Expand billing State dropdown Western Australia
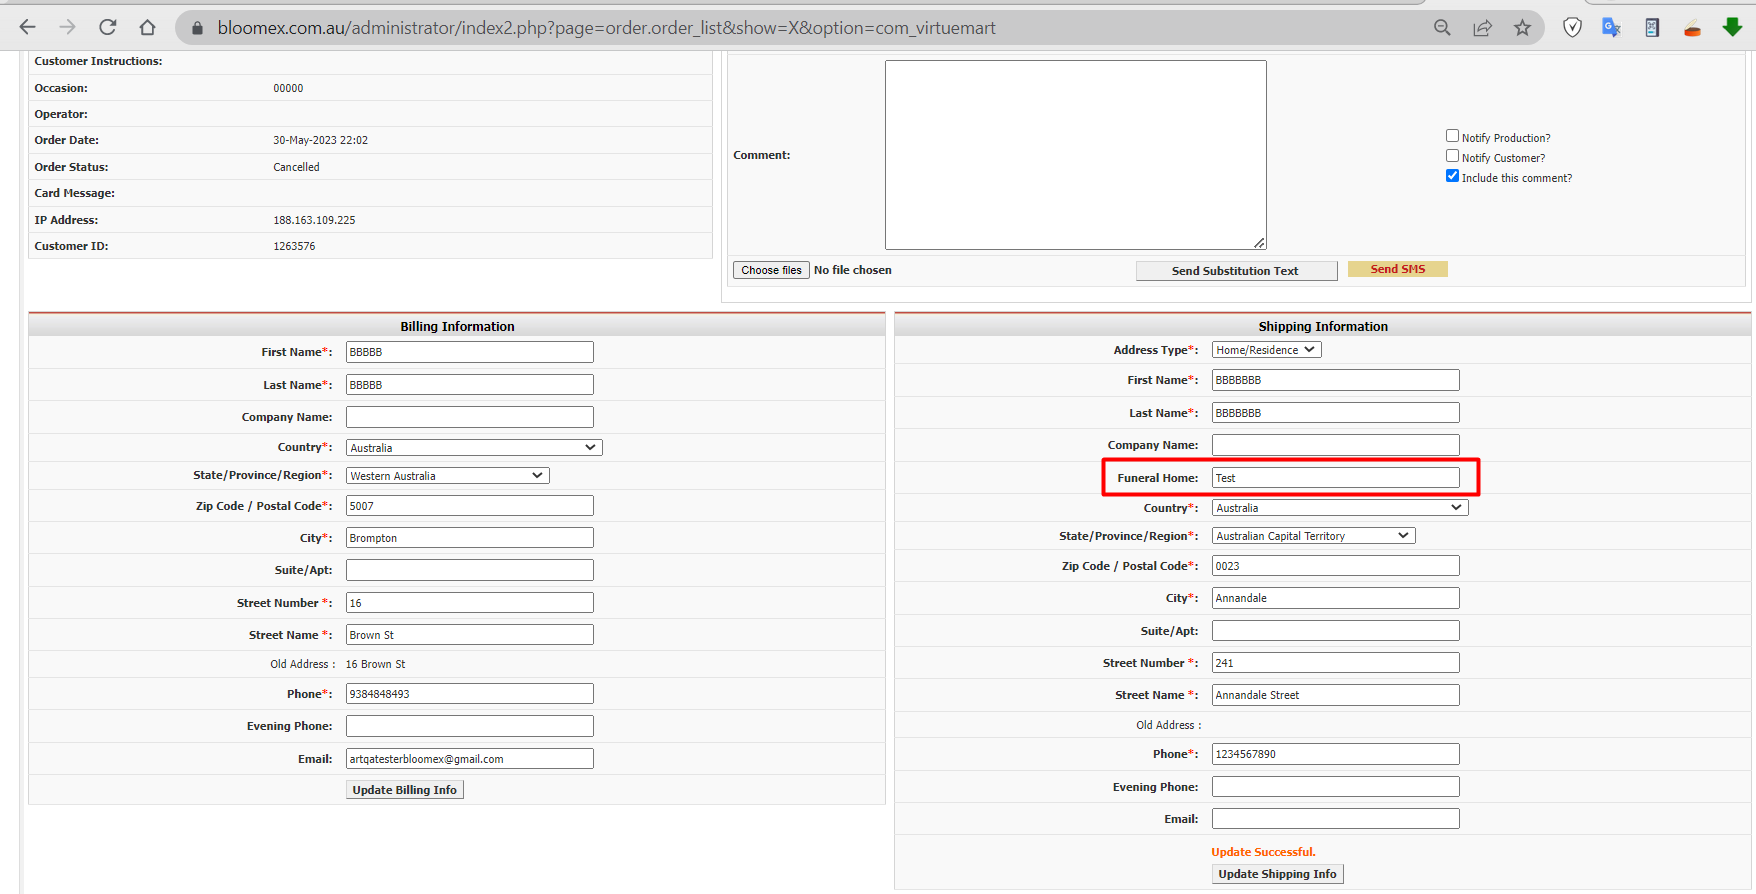The width and height of the screenshot is (1756, 894). coord(447,476)
